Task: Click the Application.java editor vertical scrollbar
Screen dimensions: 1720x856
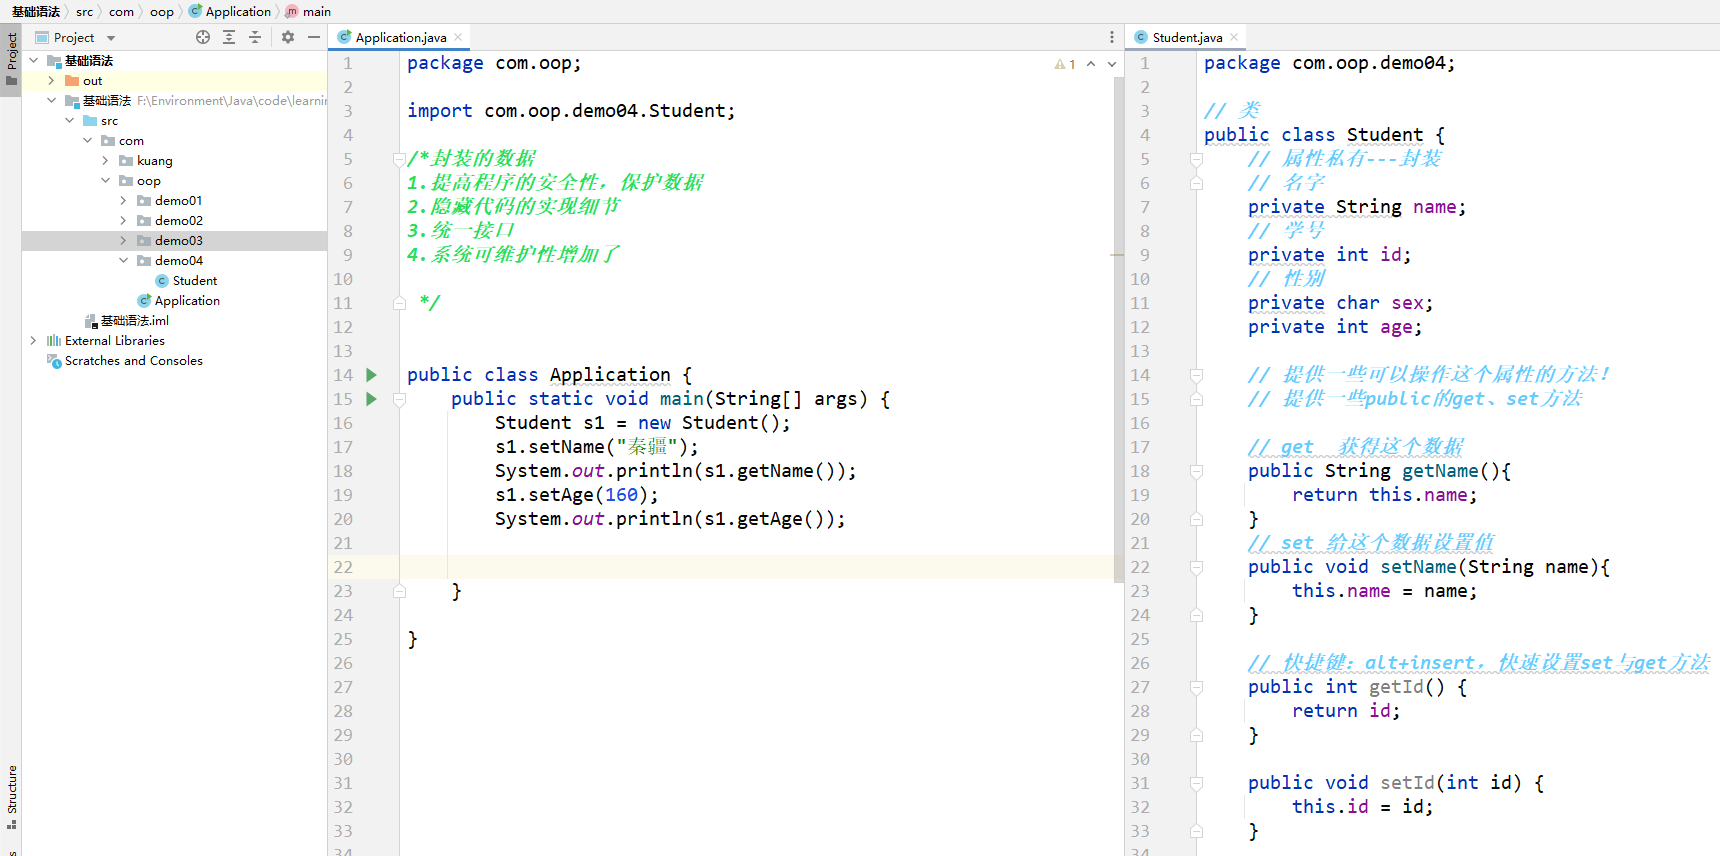Action: point(1119,330)
